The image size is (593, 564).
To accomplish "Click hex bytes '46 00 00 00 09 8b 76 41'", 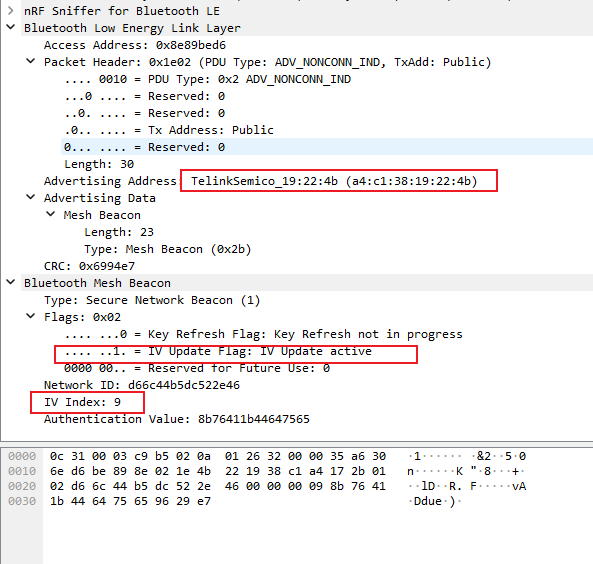I will [x=305, y=486].
